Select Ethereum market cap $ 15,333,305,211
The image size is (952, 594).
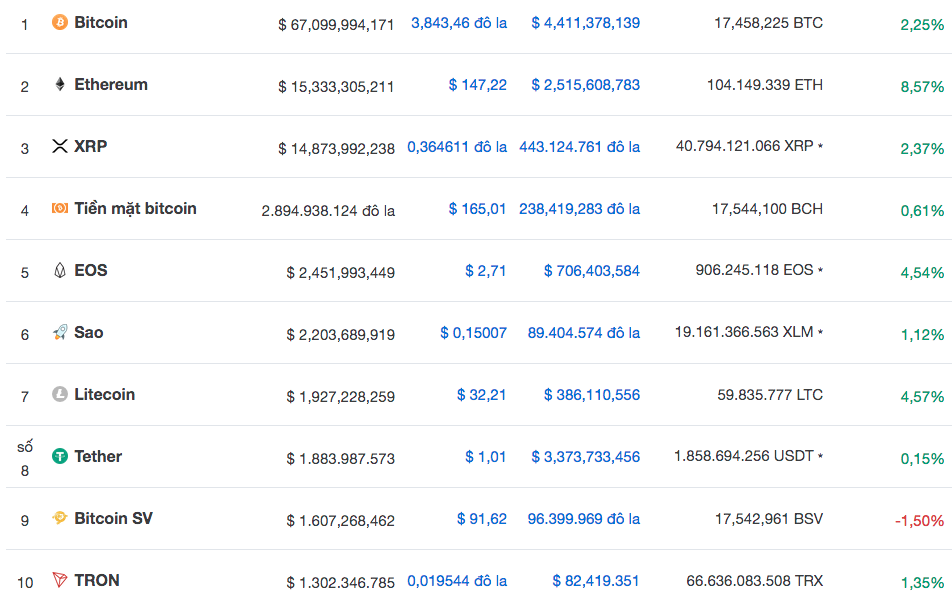pyautogui.click(x=336, y=87)
